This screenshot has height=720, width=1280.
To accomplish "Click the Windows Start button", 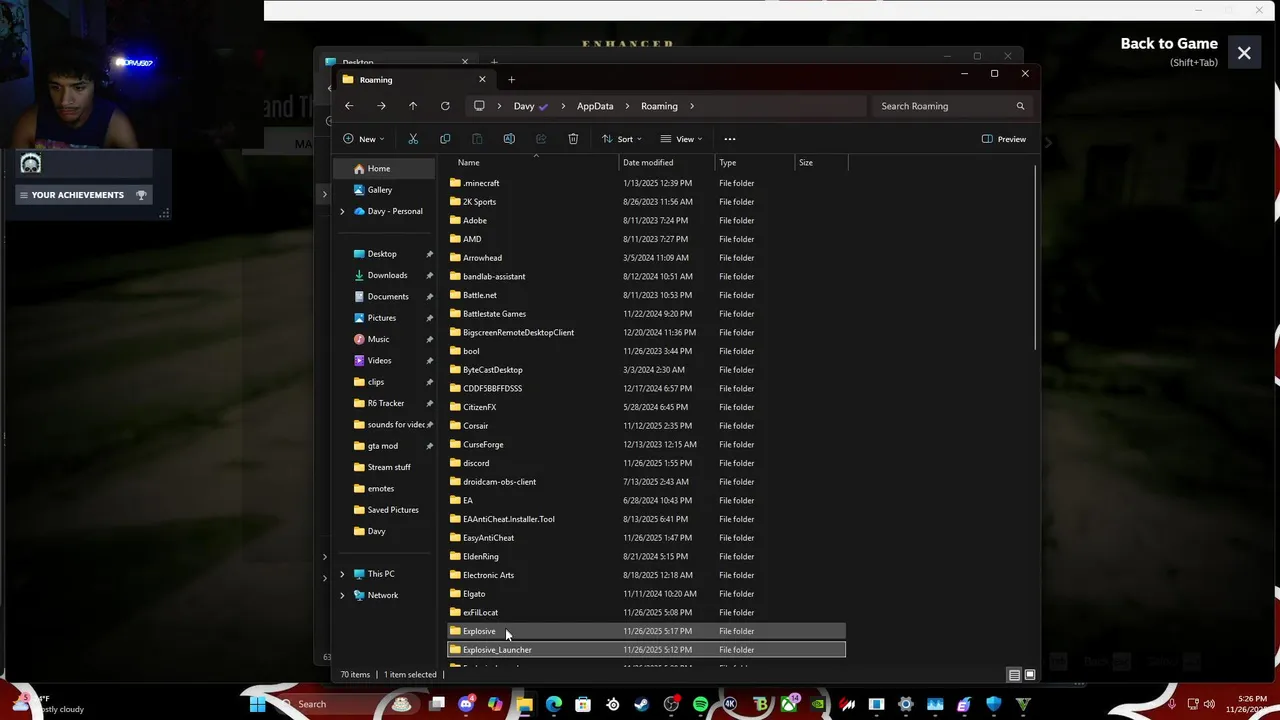I will [x=257, y=704].
